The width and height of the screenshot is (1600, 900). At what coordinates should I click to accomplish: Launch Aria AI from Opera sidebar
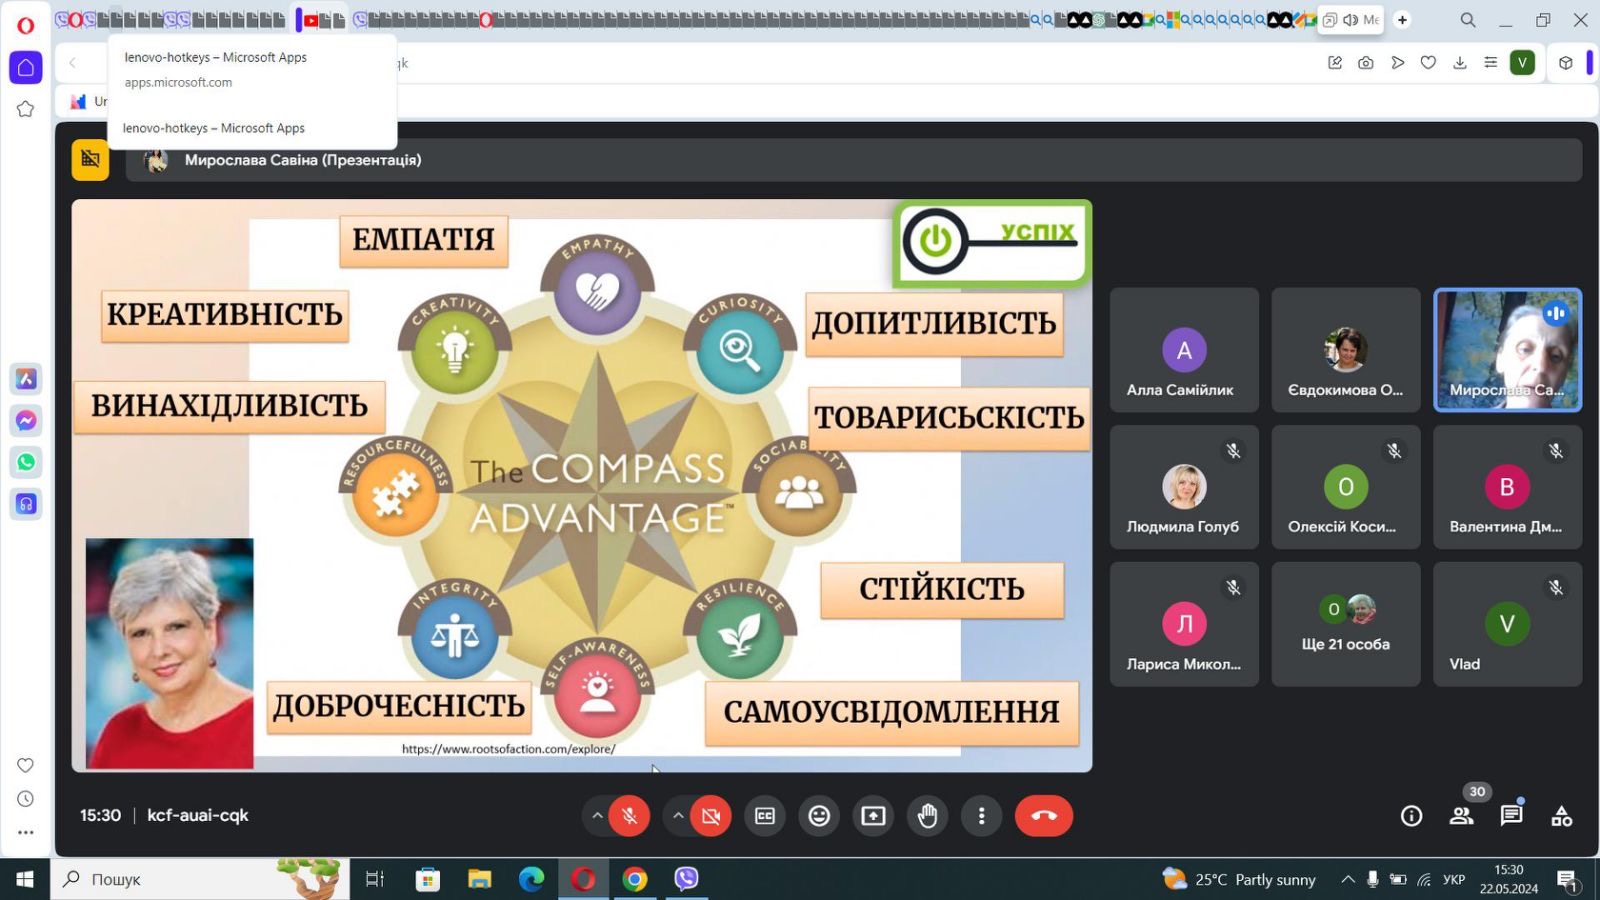[x=26, y=379]
